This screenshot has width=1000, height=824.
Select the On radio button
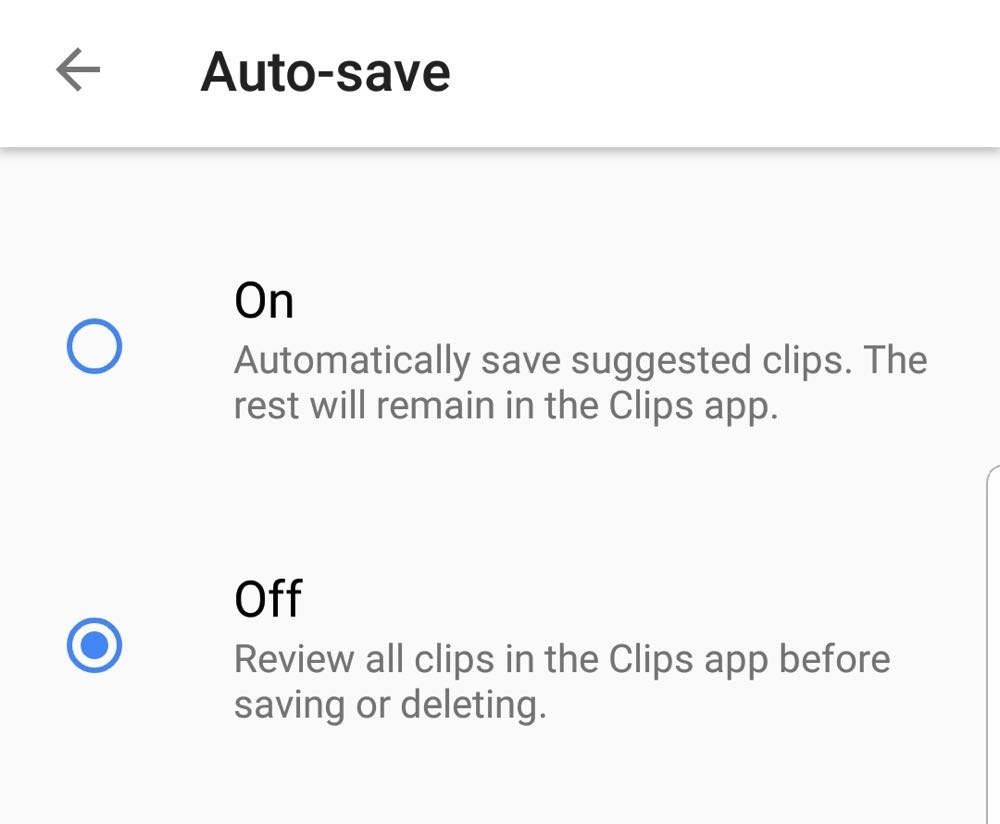[94, 347]
